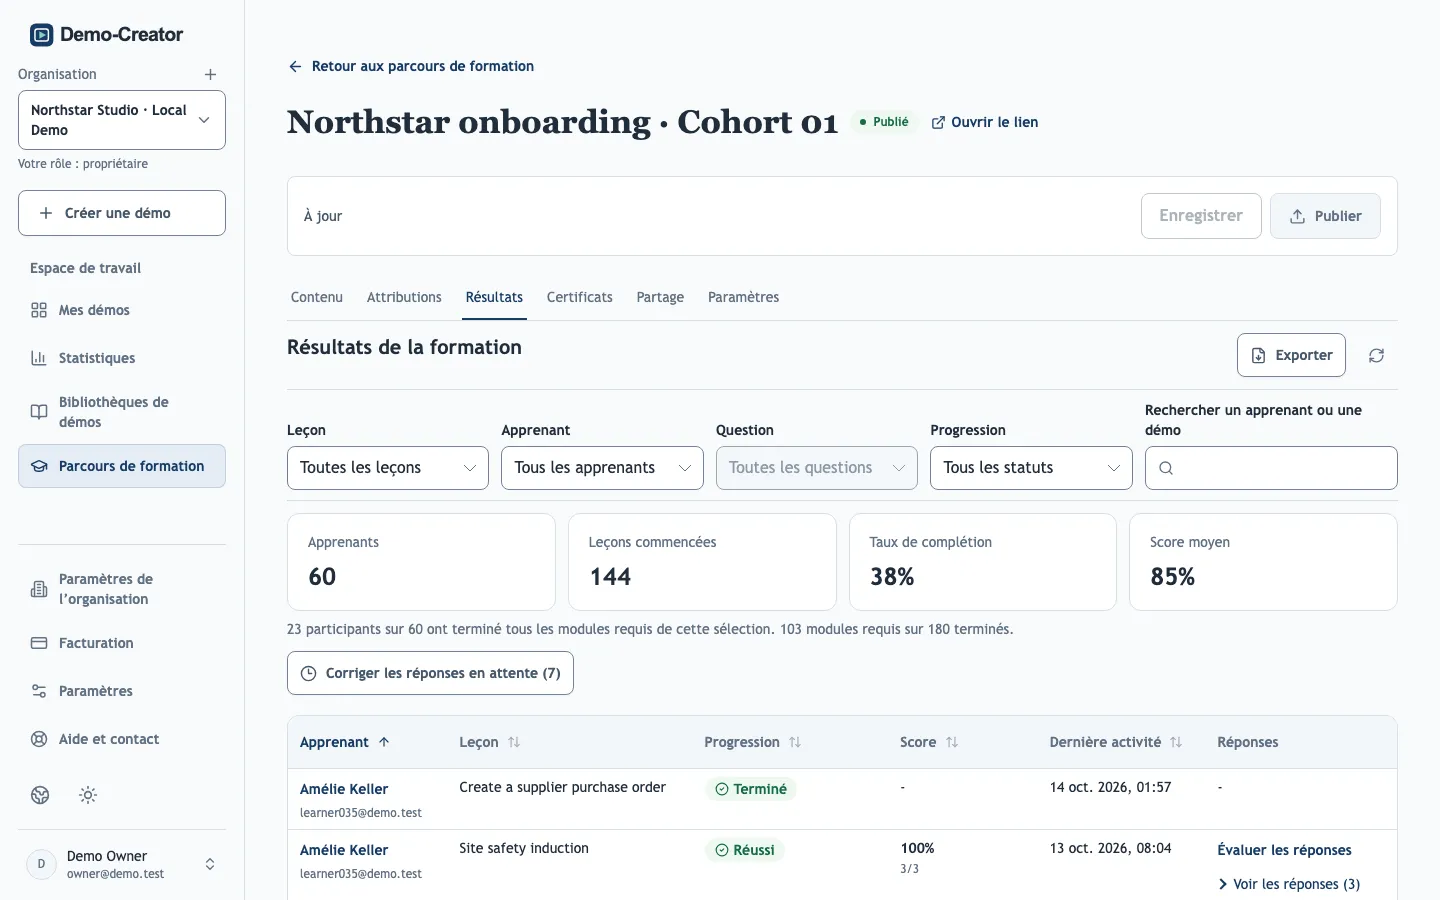Click the Facturation card icon
This screenshot has width=1440, height=900.
[39, 643]
